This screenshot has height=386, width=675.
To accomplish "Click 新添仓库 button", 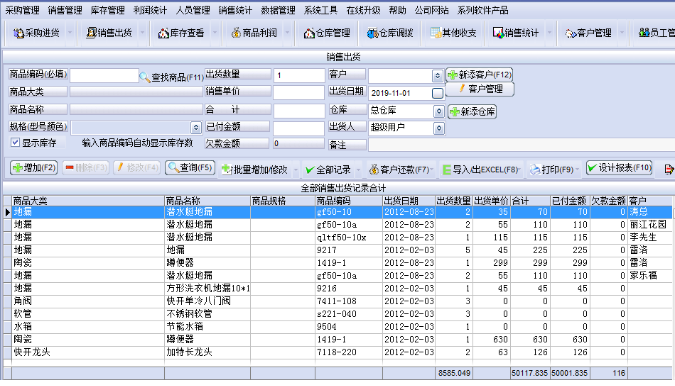I will (472, 111).
